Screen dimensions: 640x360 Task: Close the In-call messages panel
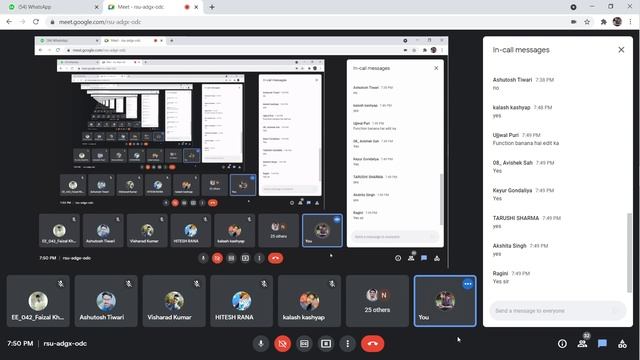pyautogui.click(x=621, y=50)
